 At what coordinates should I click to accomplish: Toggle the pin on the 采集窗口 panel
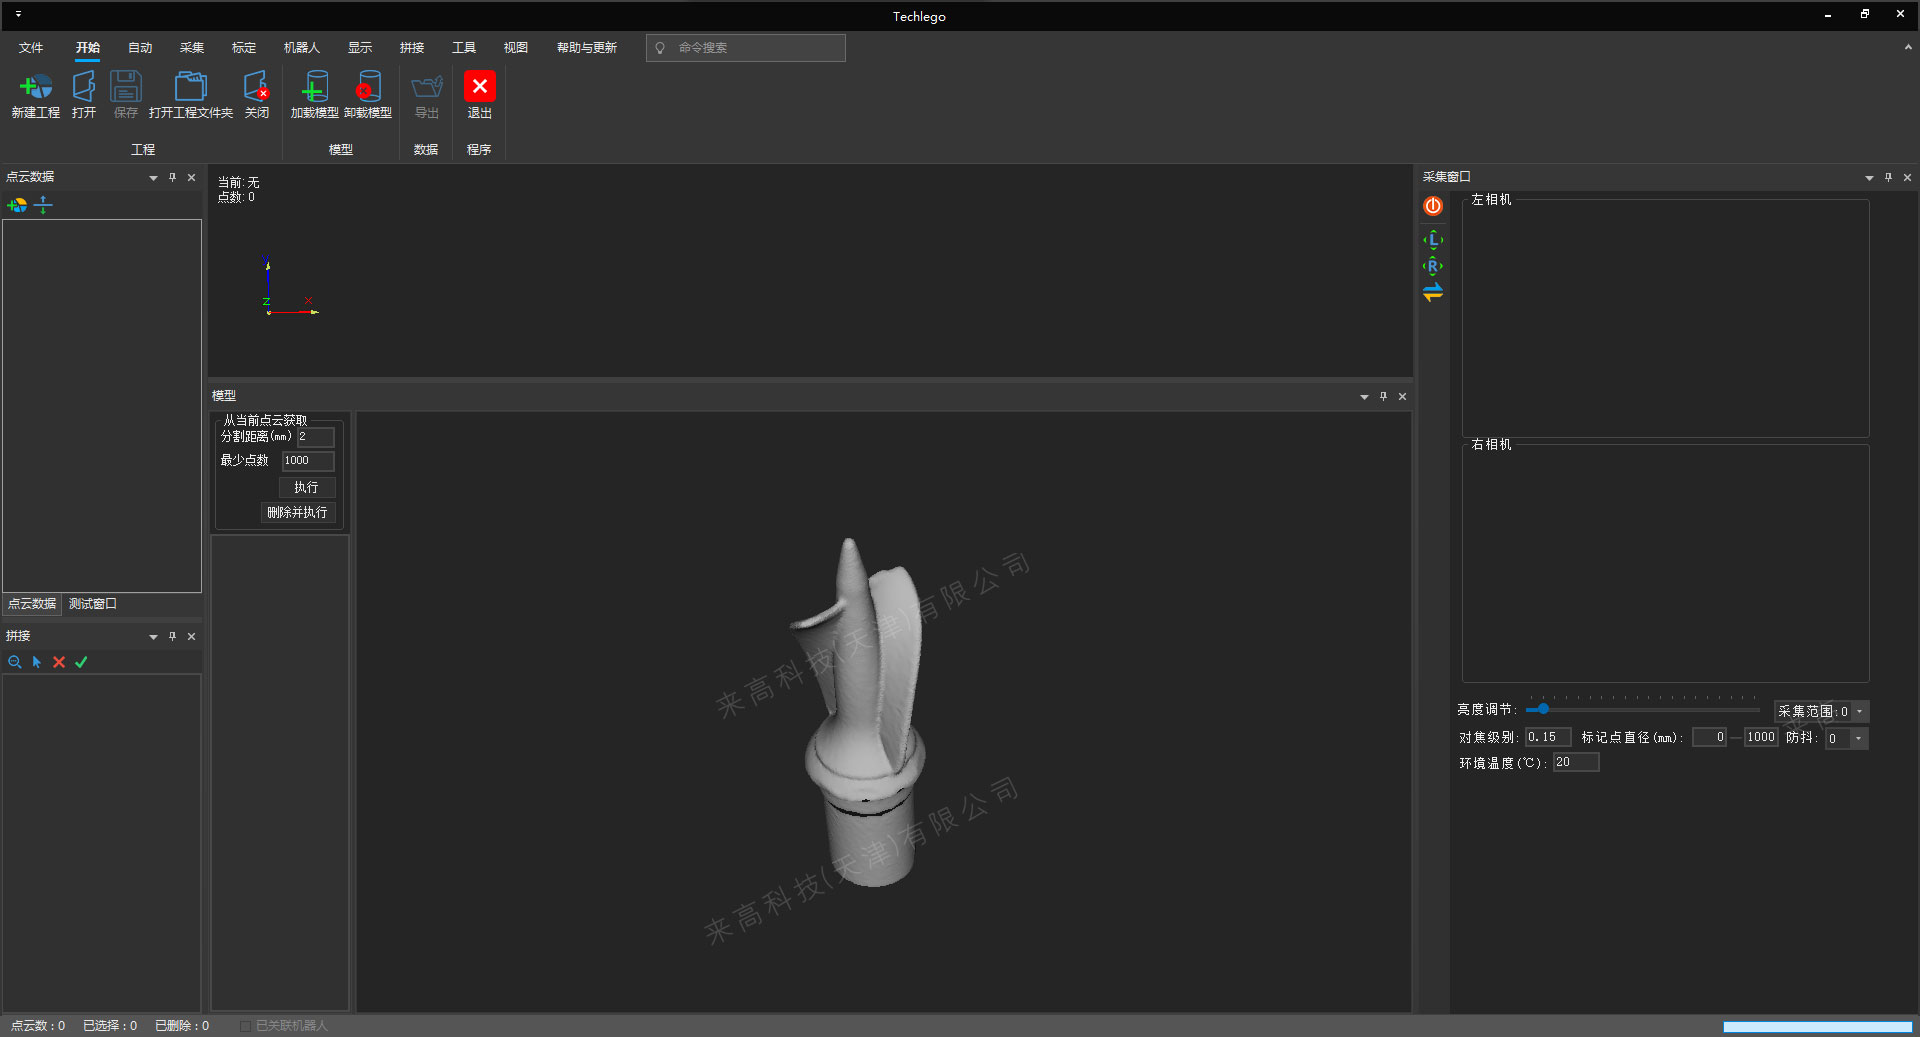(1888, 178)
